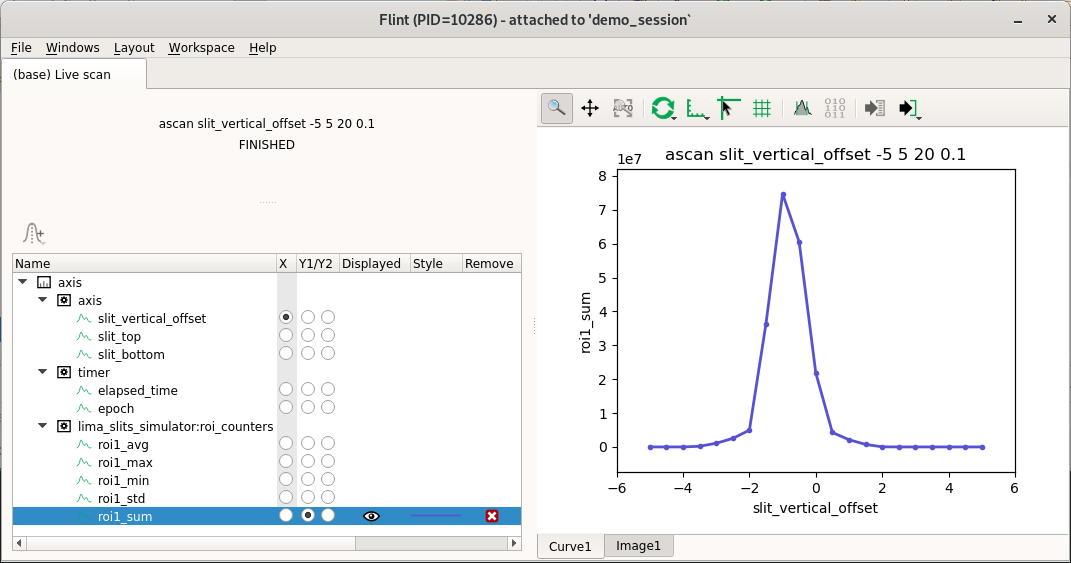The image size is (1071, 563).
Task: Switch to the Image1 tab
Action: pos(639,545)
